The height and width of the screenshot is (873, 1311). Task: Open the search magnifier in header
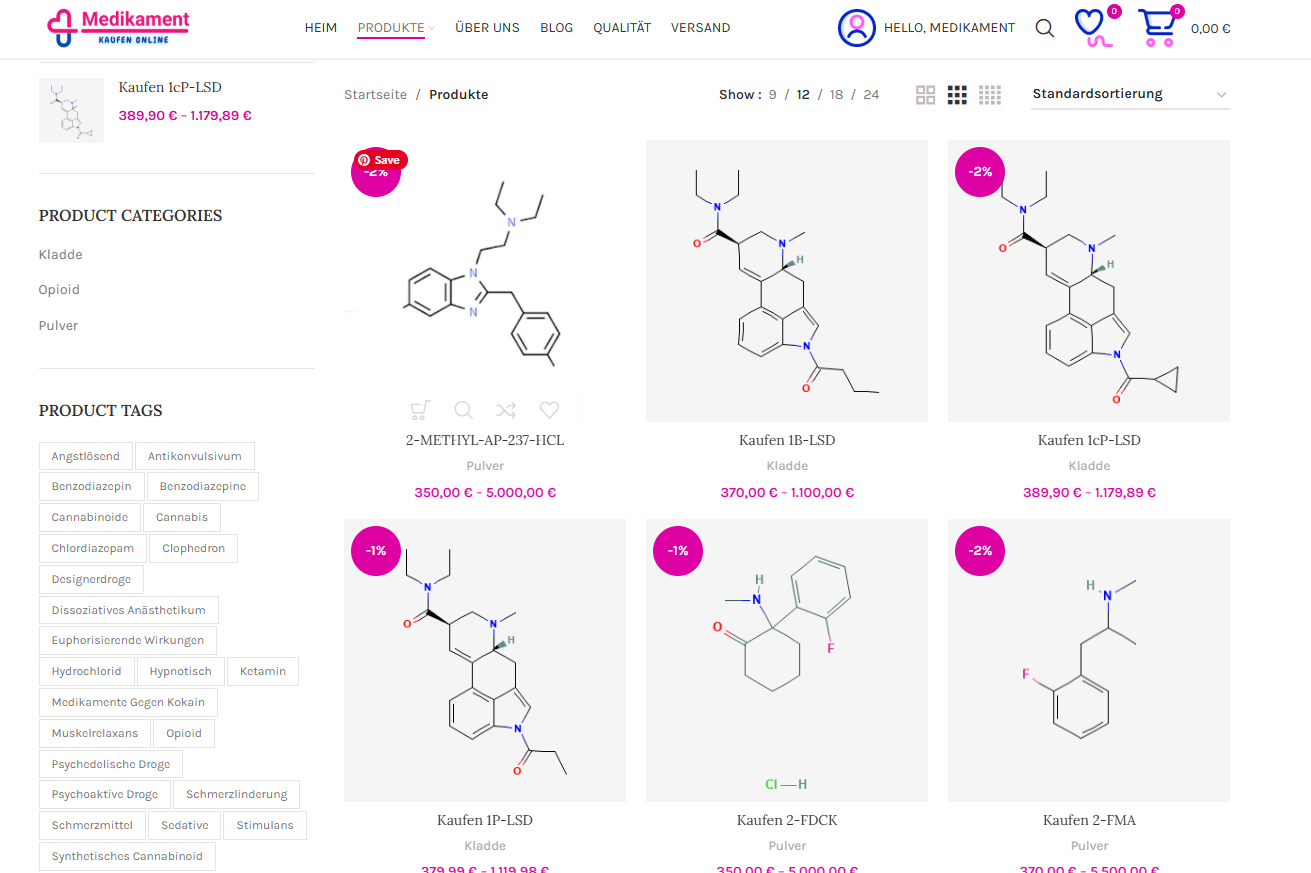tap(1044, 28)
